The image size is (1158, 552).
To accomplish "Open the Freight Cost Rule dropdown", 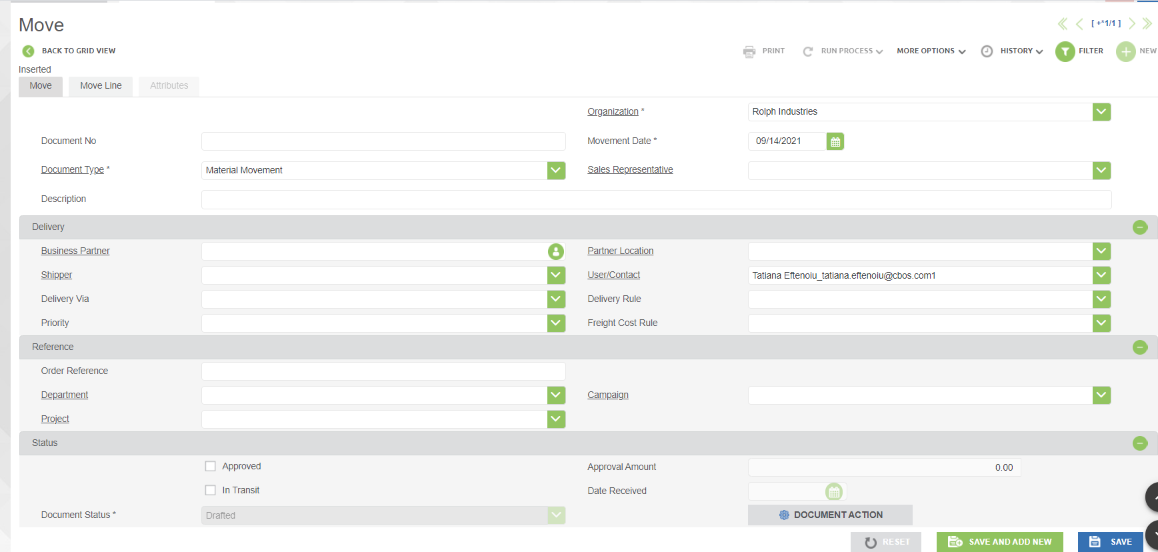I will coord(1101,323).
